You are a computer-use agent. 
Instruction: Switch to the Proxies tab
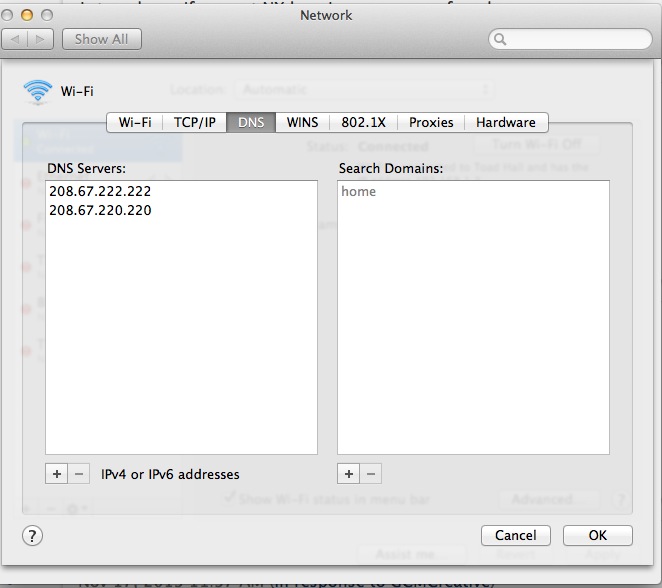coord(431,122)
